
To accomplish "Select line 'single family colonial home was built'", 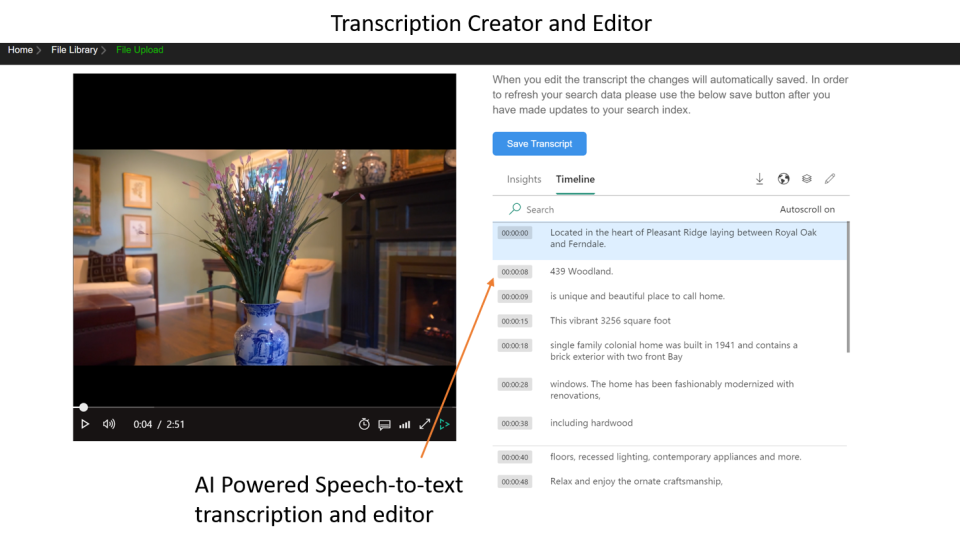I will (x=673, y=351).
